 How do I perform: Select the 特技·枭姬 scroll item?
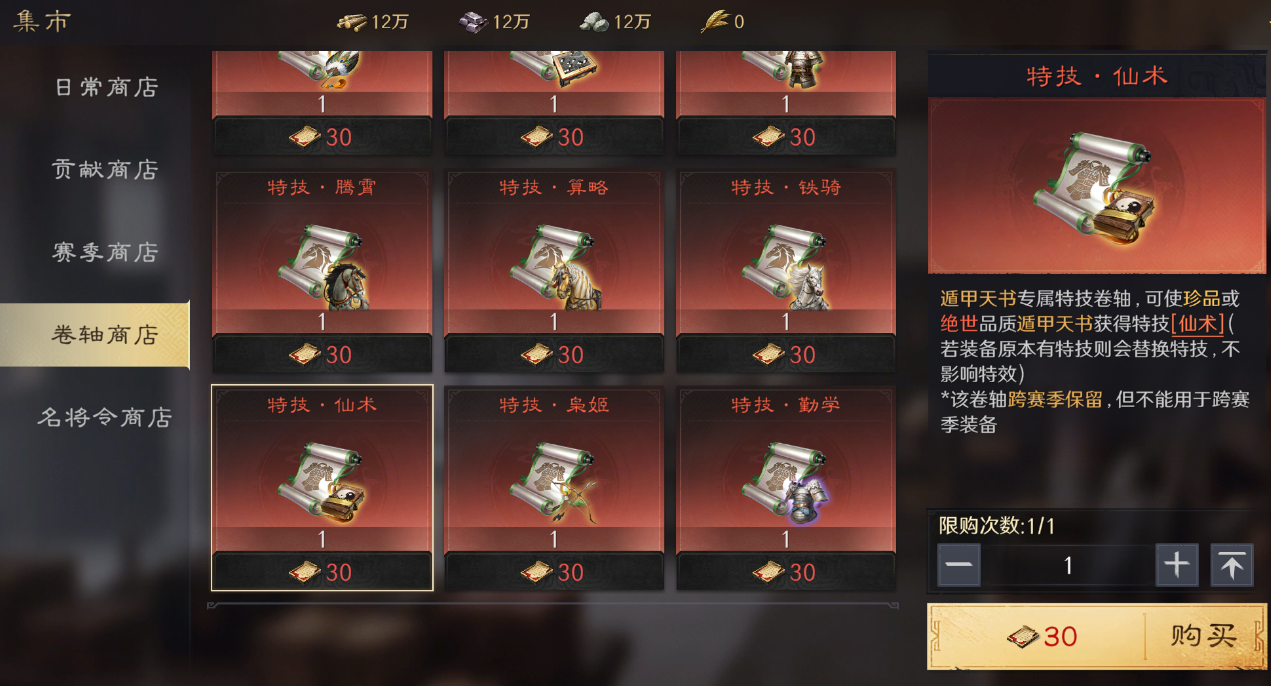click(554, 487)
